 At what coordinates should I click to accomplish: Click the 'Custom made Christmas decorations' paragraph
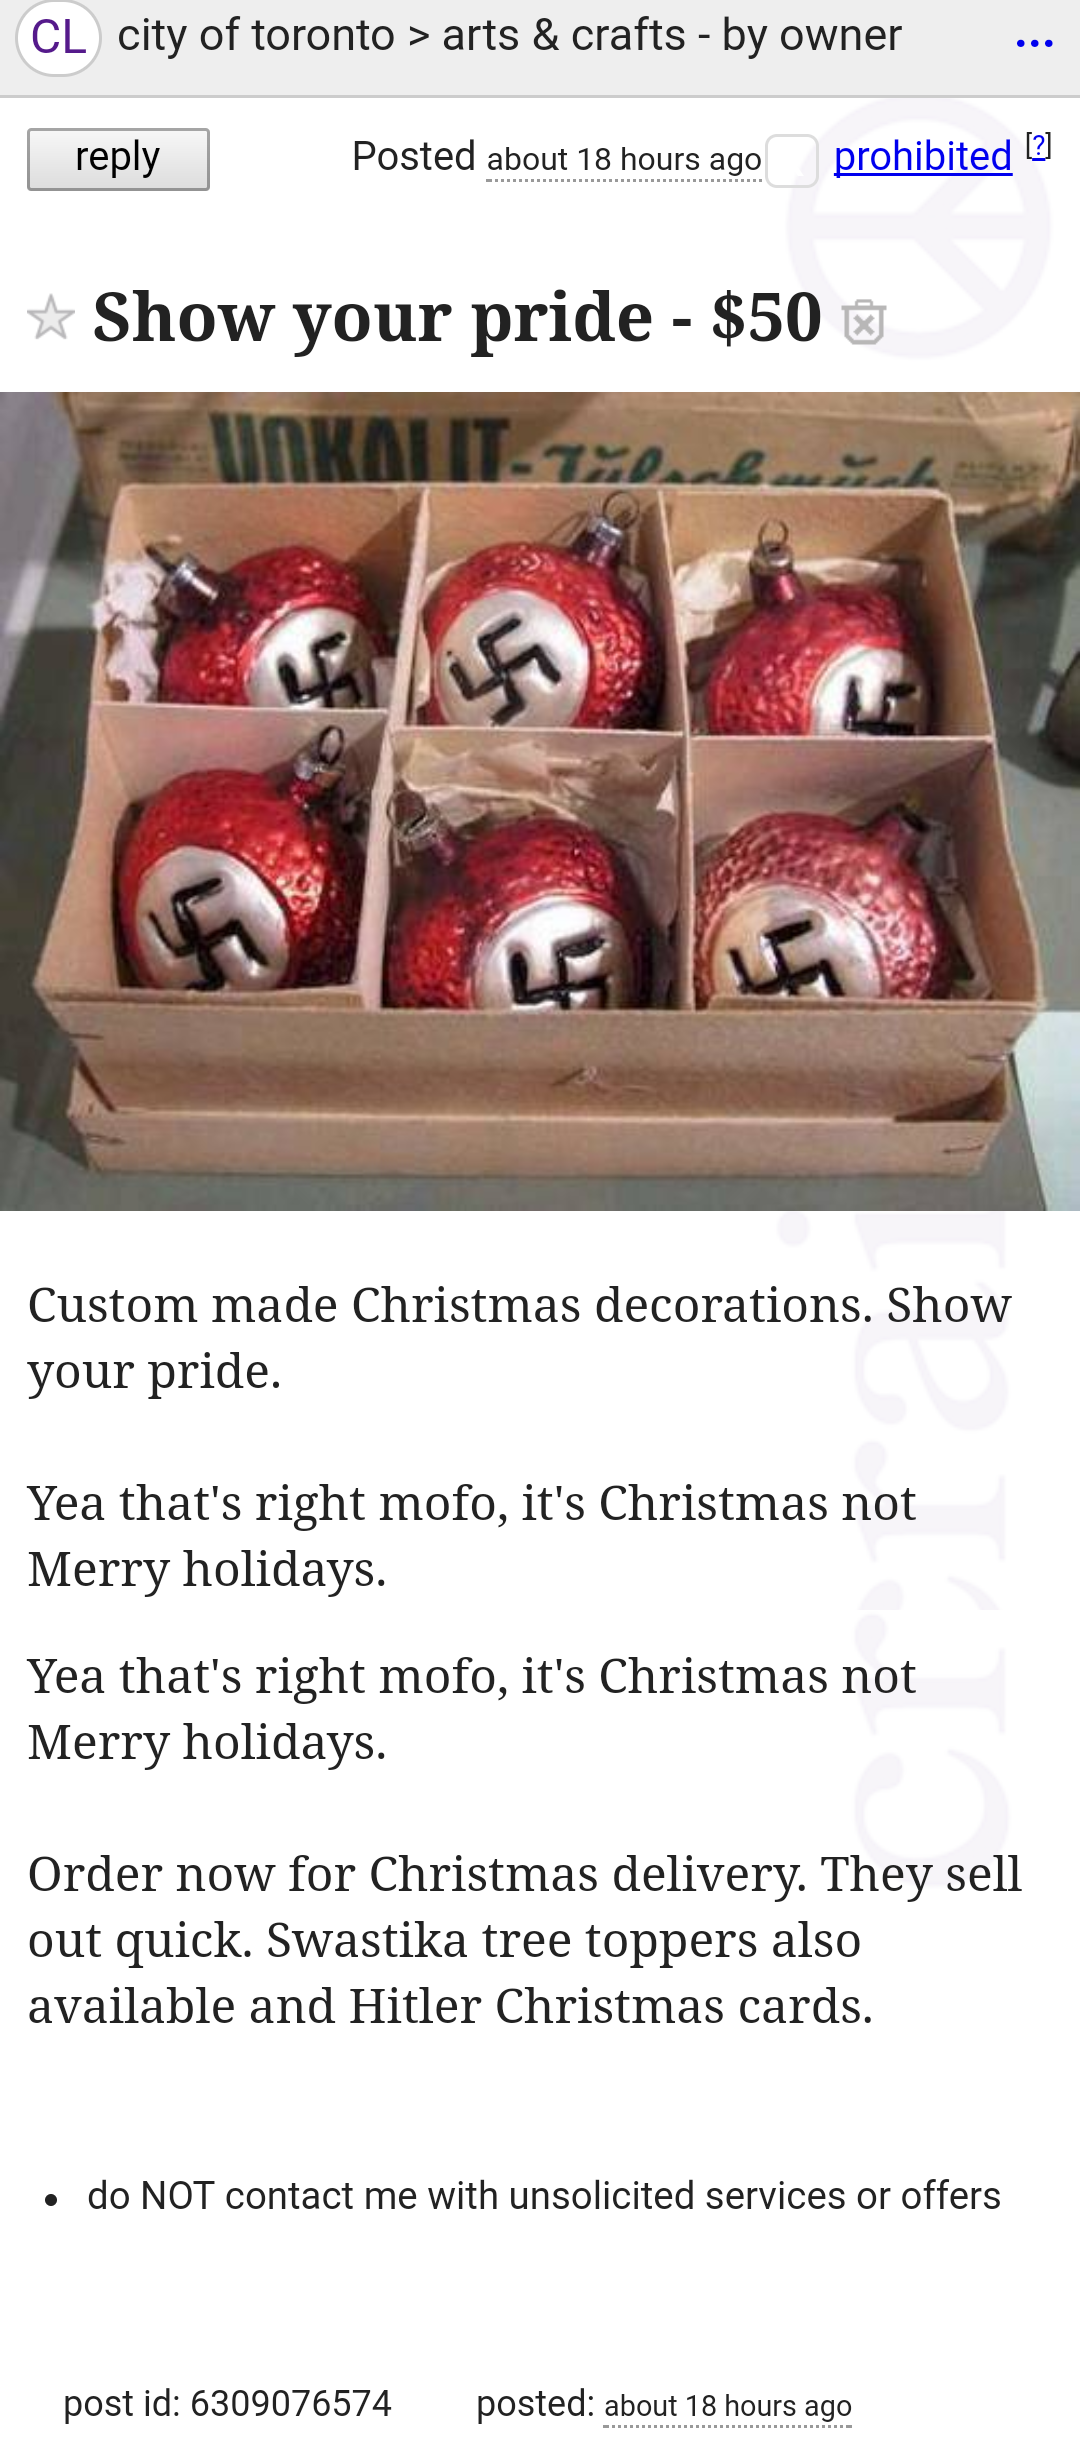pos(520,1338)
